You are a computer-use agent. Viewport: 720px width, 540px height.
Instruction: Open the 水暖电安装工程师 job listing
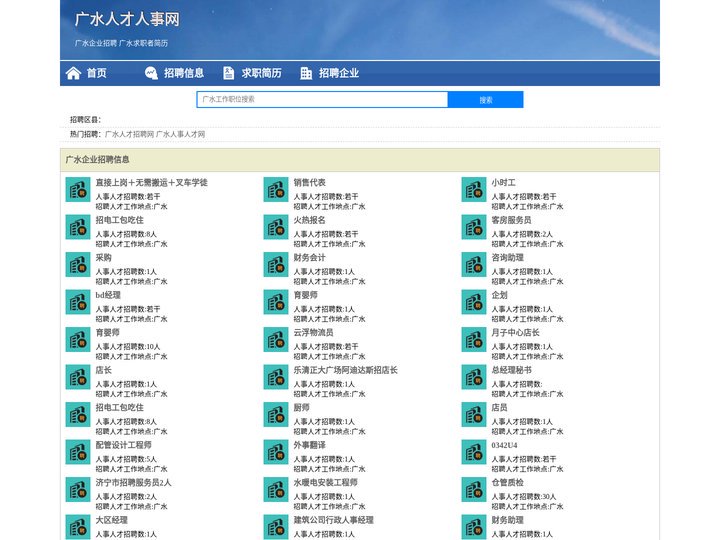click(326, 483)
